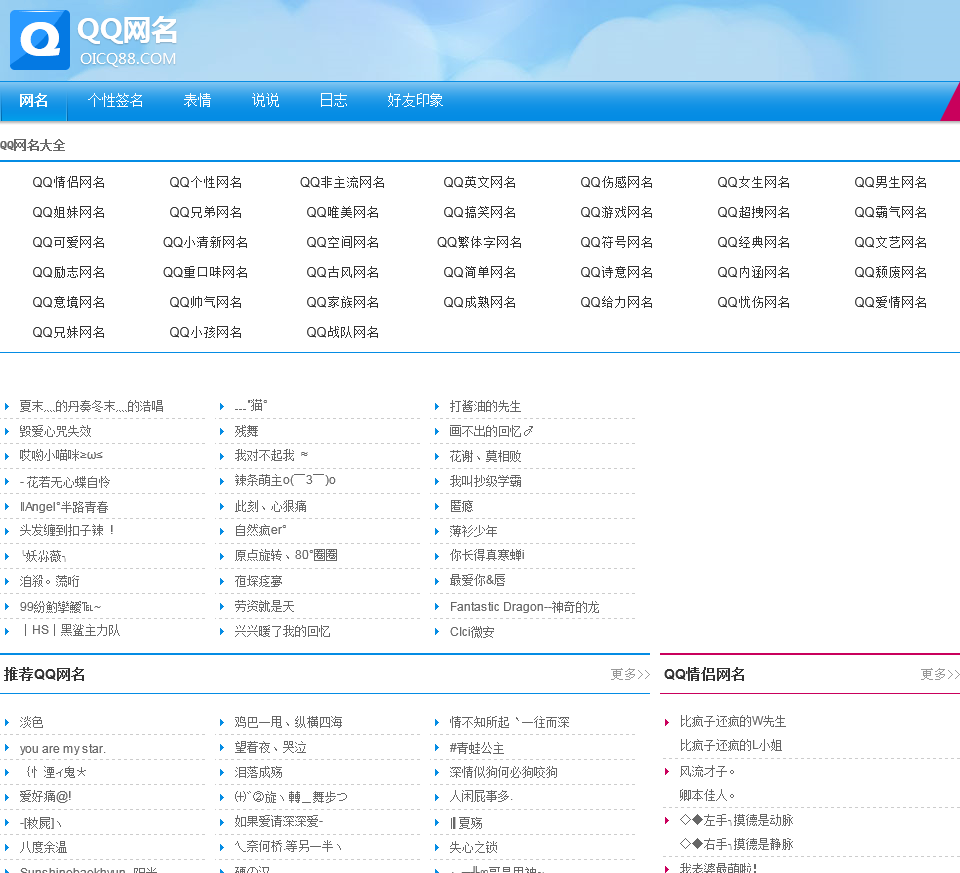960x873 pixels.
Task: Visit QQ颓废网名 category
Action: coord(890,272)
